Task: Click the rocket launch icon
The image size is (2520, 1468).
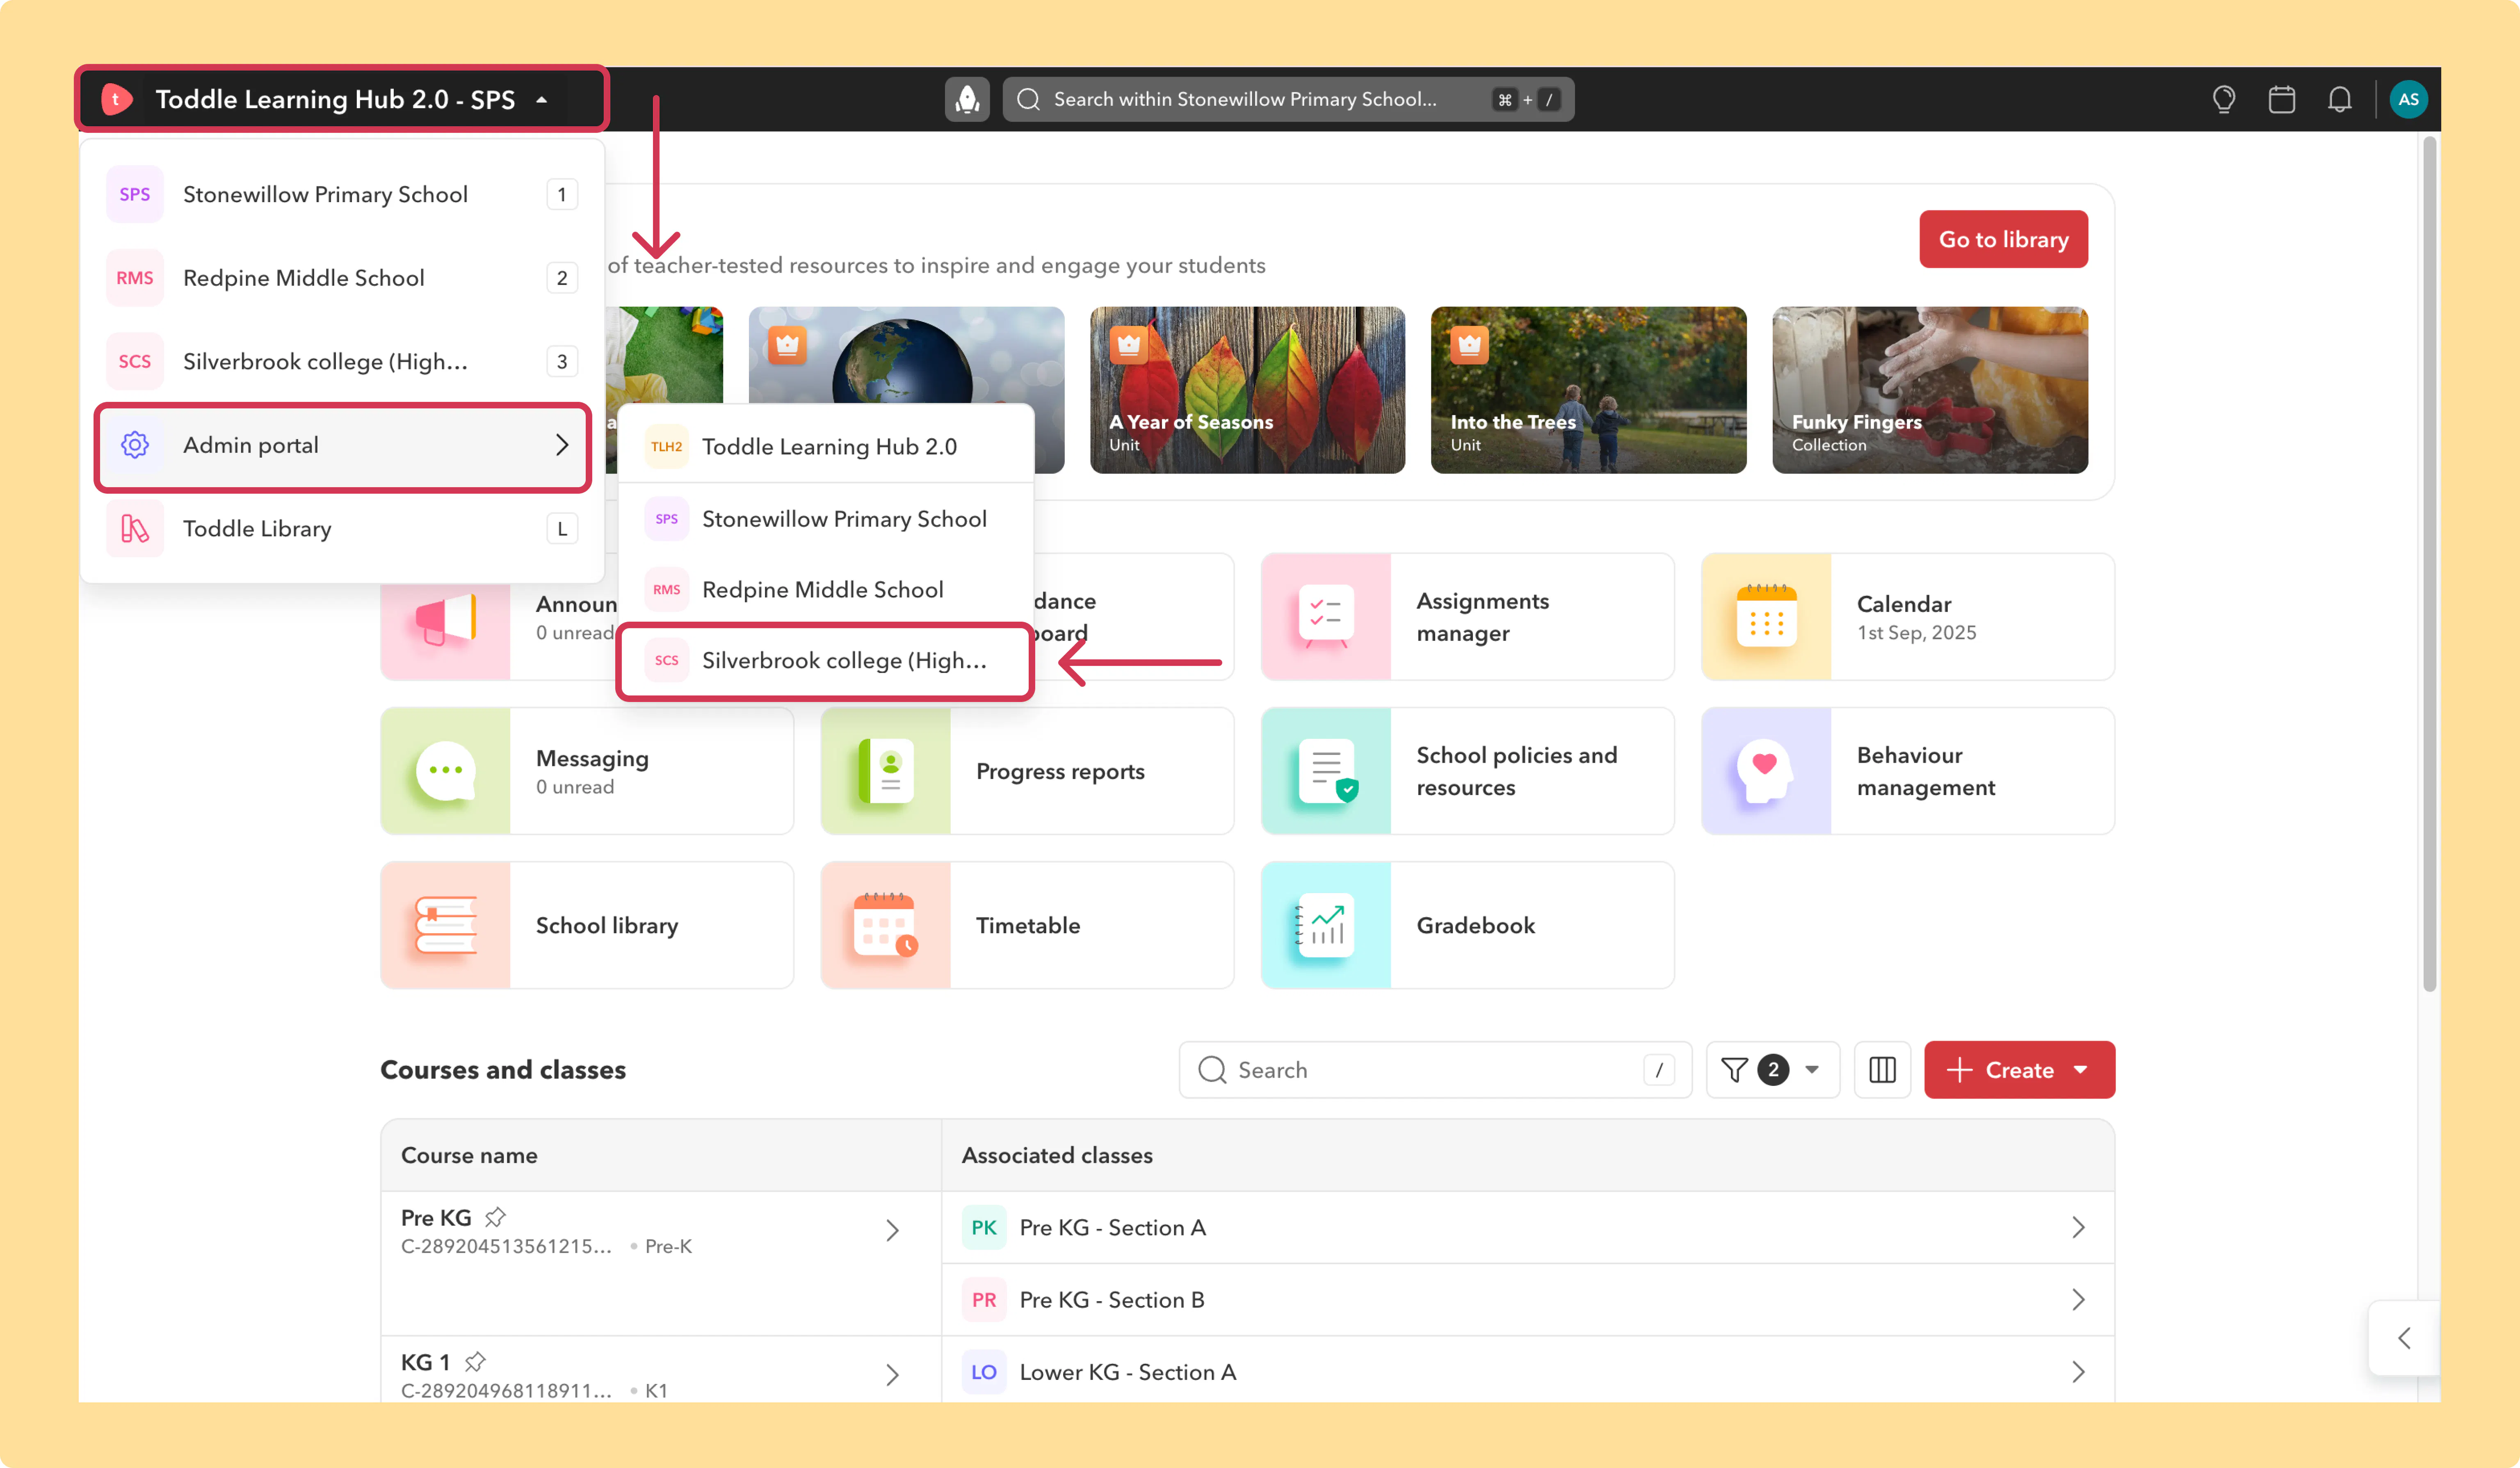Action: [x=967, y=99]
